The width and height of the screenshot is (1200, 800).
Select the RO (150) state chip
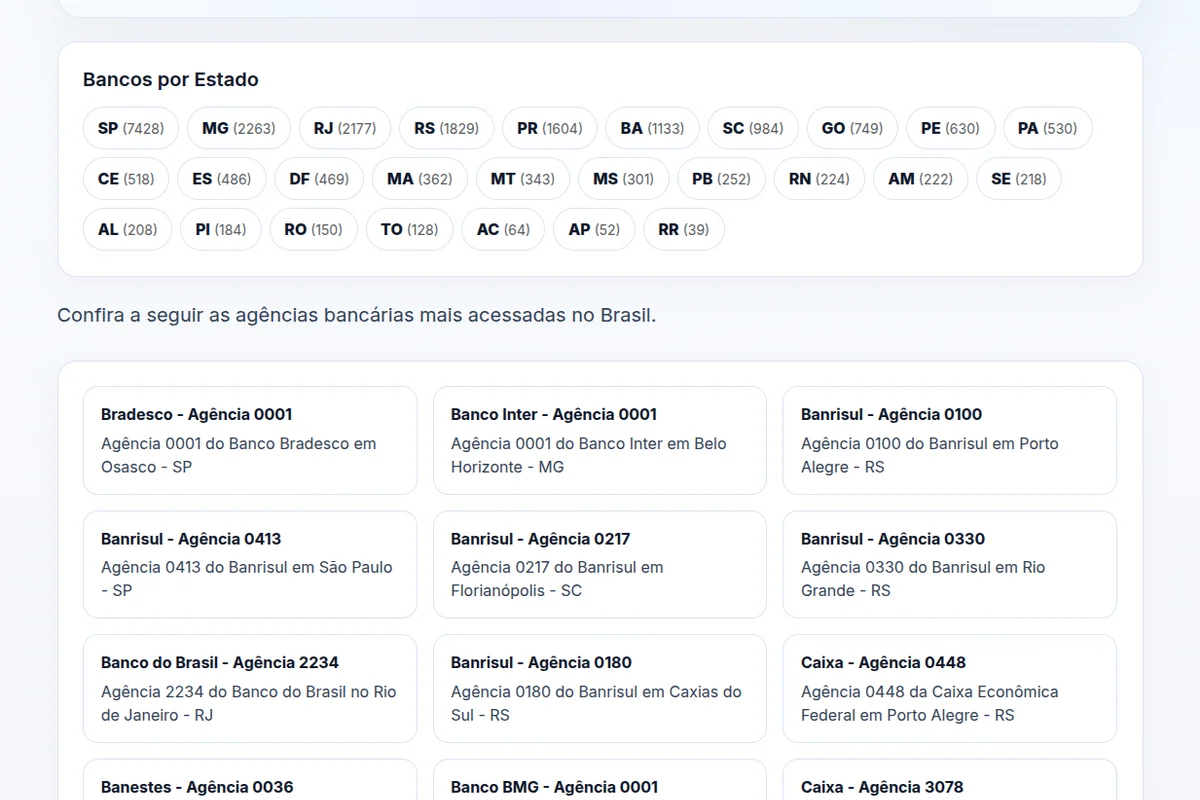coord(314,229)
